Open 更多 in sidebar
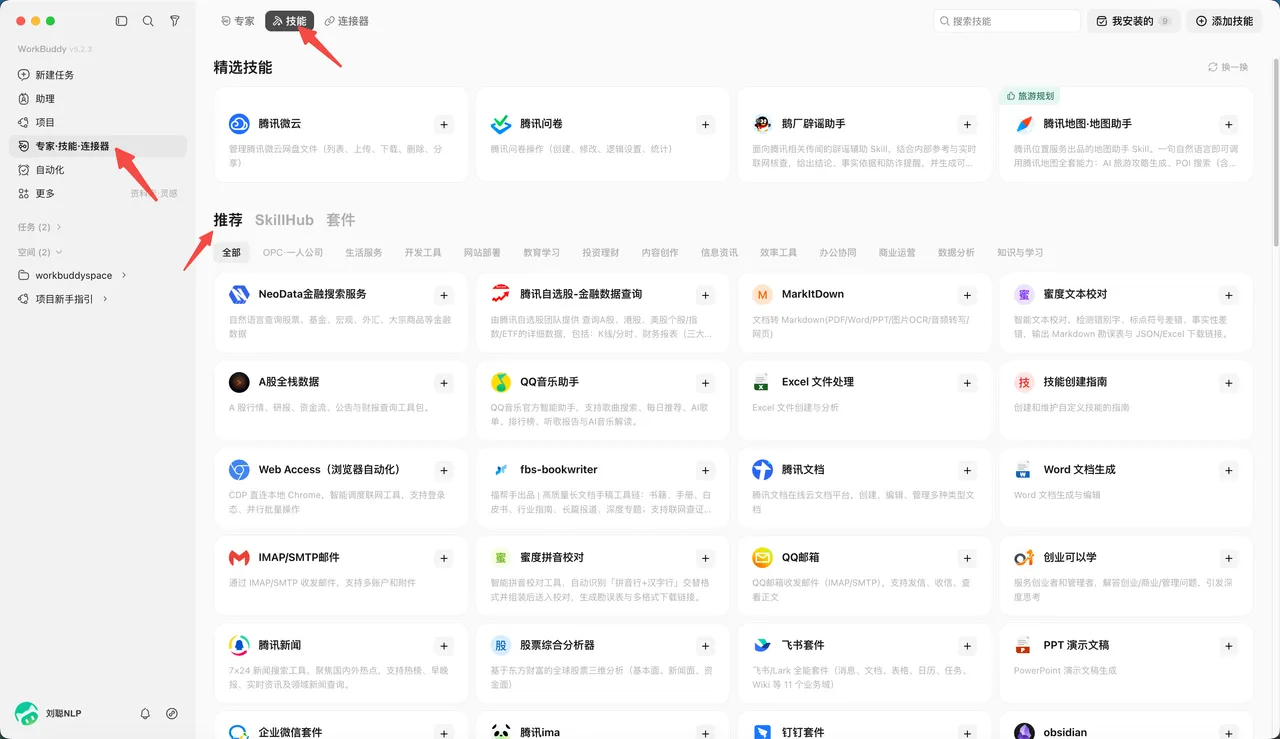1280x739 pixels. [x=97, y=194]
